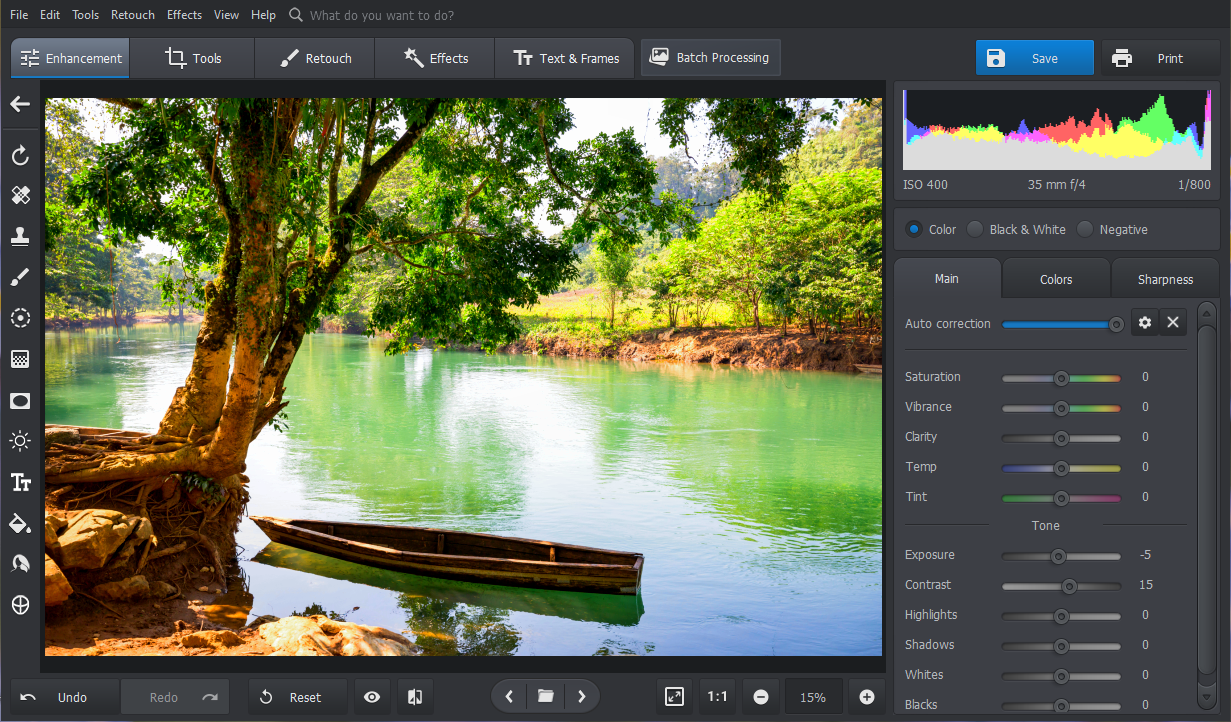Select the clone stamp tool
The image size is (1231, 722).
pyautogui.click(x=20, y=236)
